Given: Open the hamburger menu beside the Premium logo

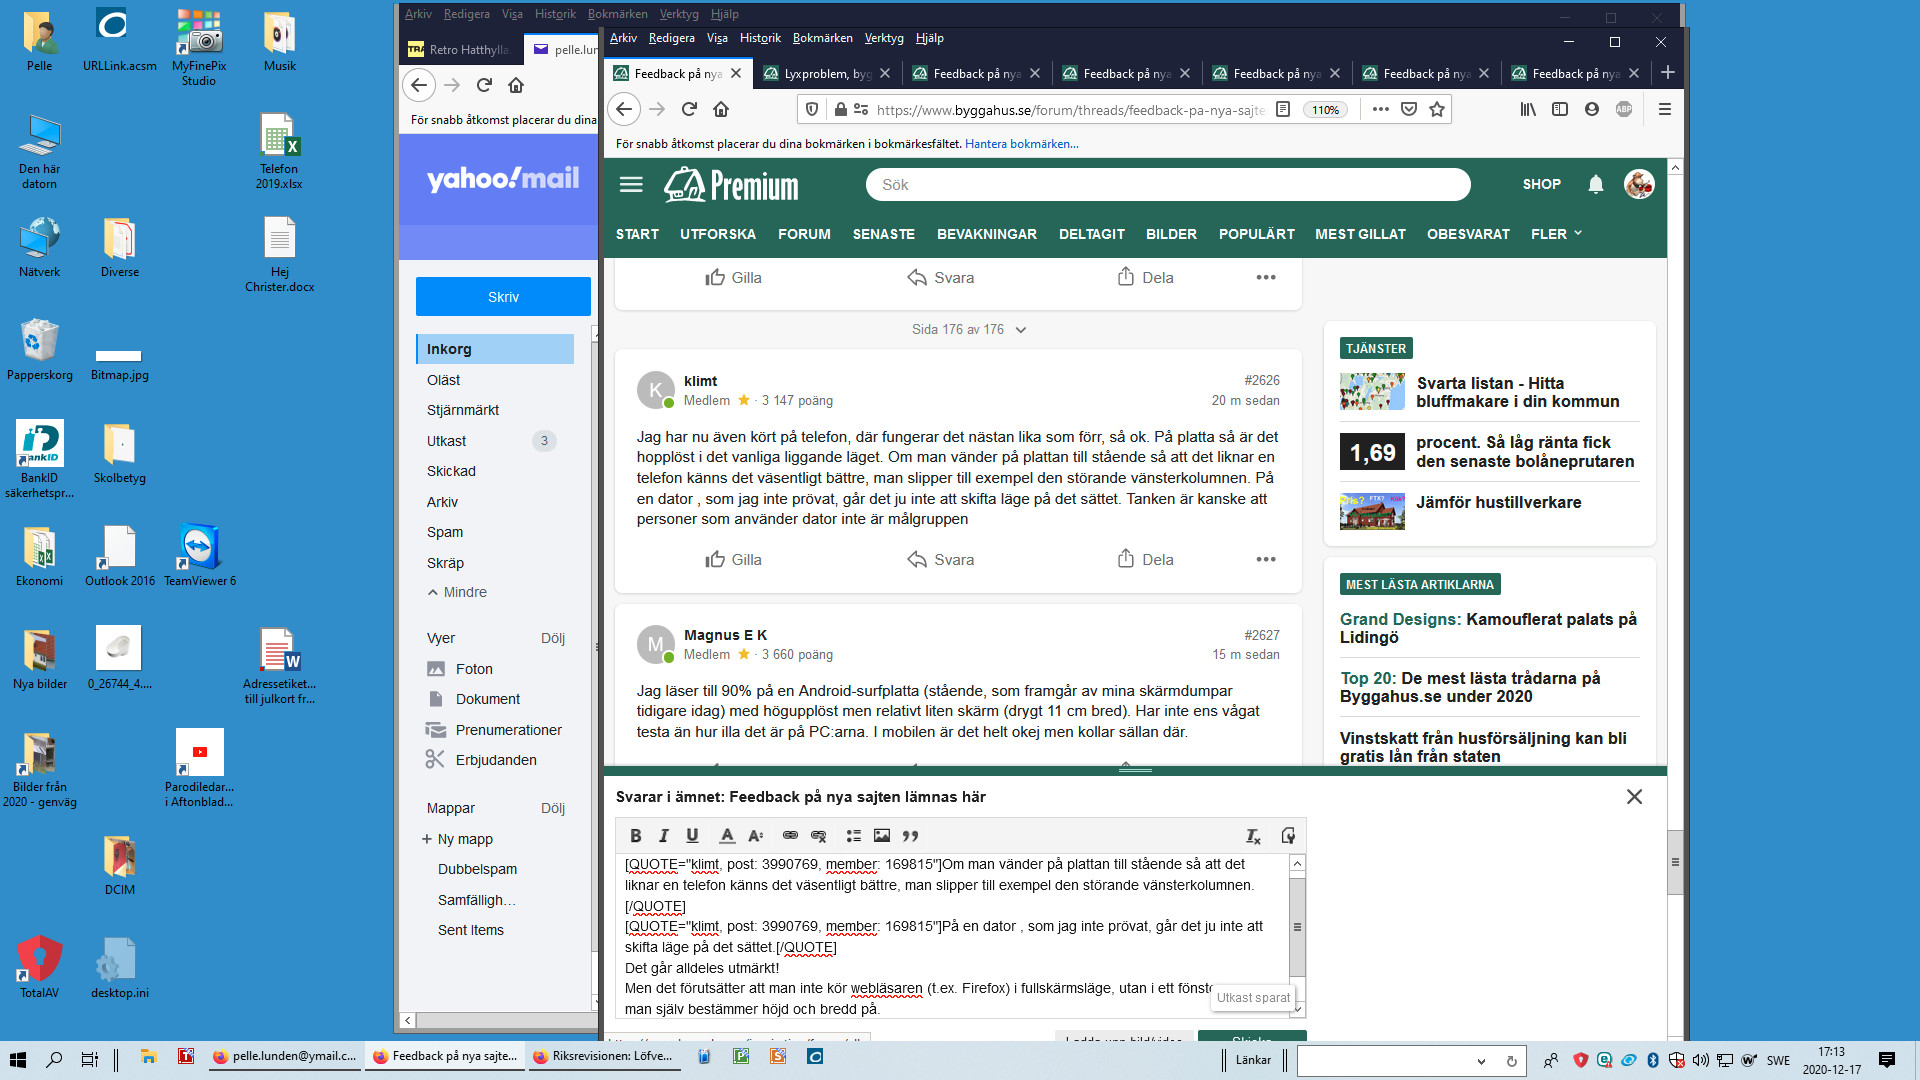Looking at the screenshot, I should point(631,184).
